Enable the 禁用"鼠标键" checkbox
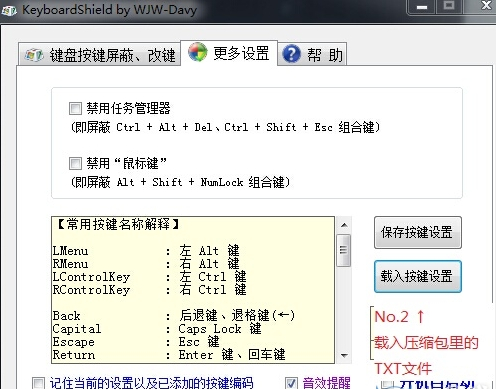Image resolution: width=496 pixels, height=389 pixels. point(75,163)
